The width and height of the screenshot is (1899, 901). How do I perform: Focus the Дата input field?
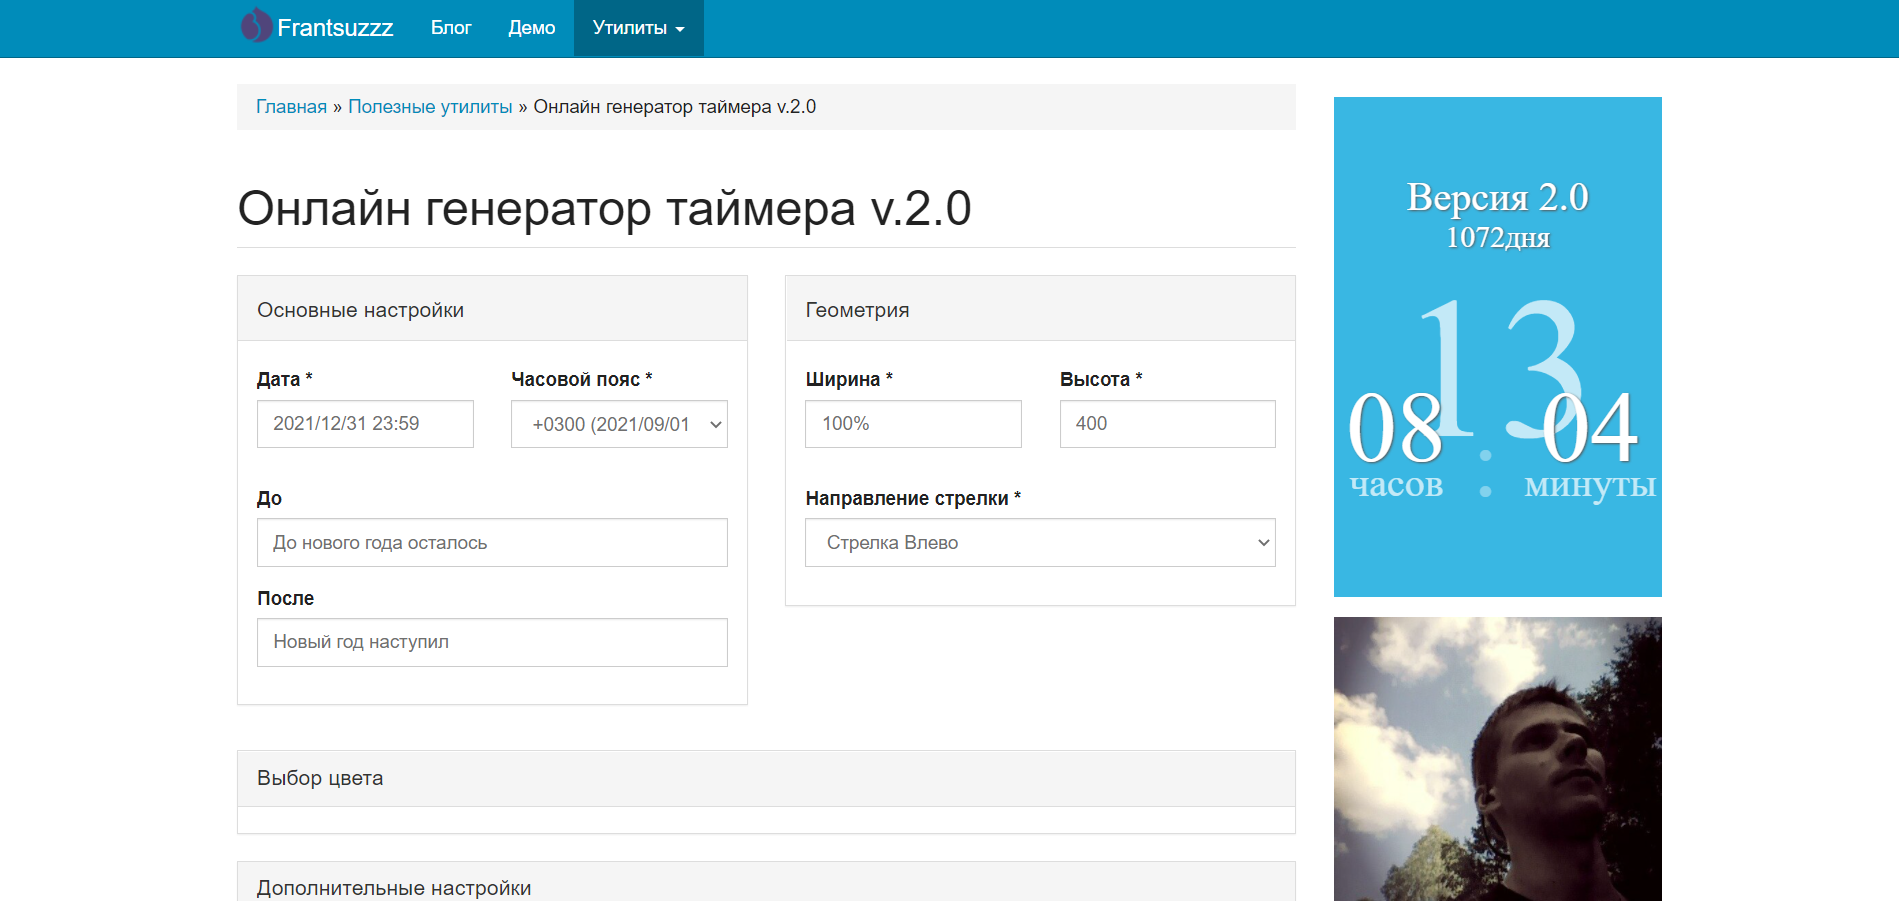(x=365, y=424)
